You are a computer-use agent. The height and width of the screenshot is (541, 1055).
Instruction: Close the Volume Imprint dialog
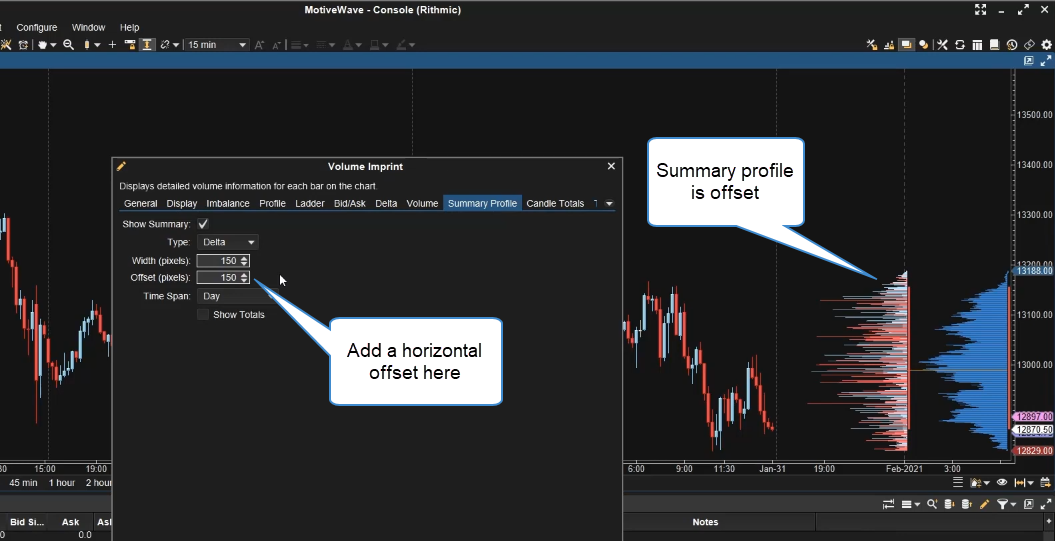(x=611, y=167)
